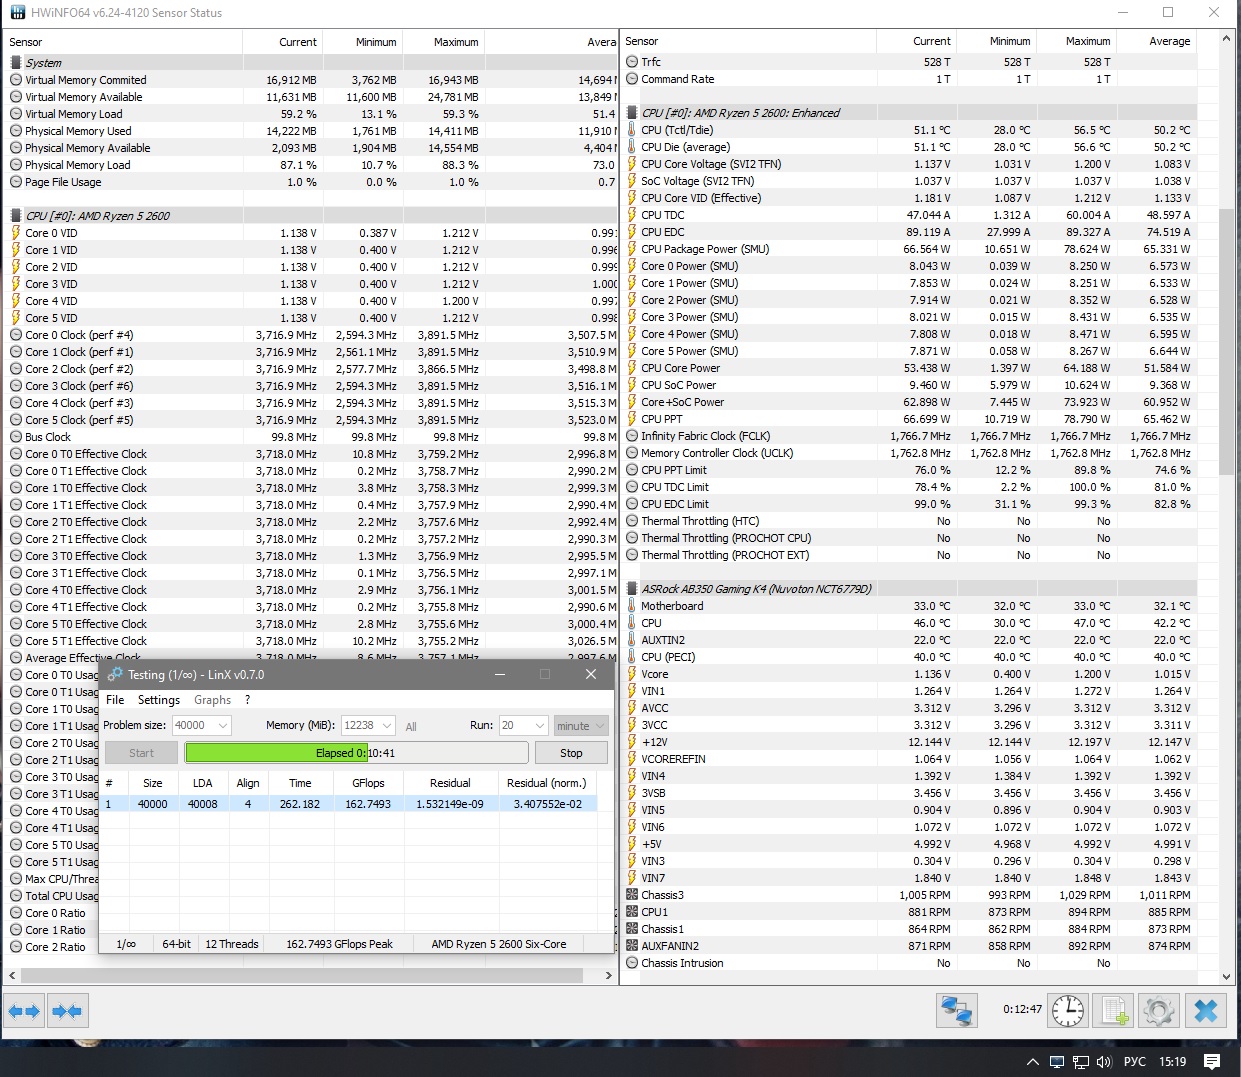
Task: Show hidden tray icons chevron
Action: [x=1033, y=1062]
